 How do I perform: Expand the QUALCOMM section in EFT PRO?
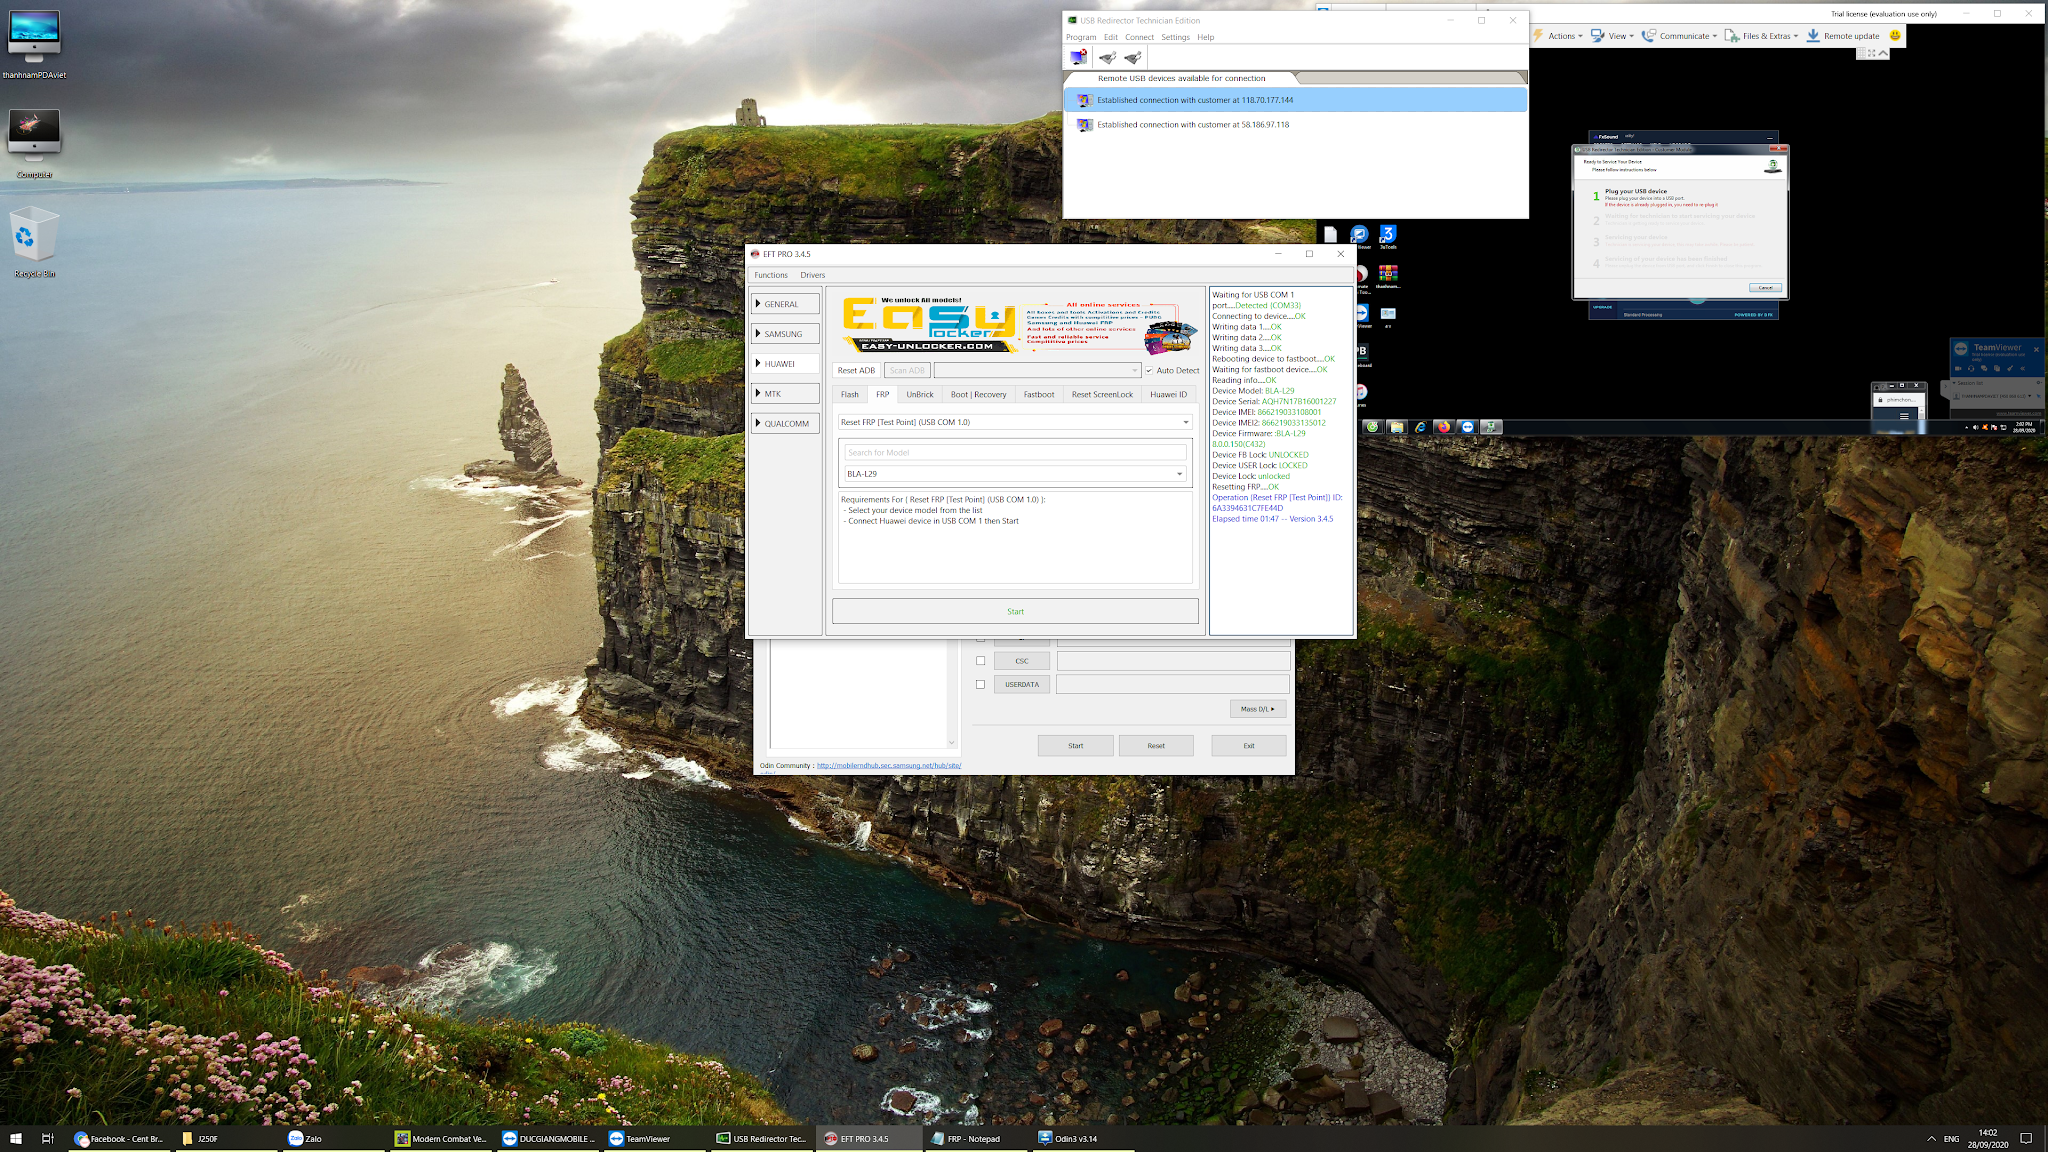click(x=786, y=424)
